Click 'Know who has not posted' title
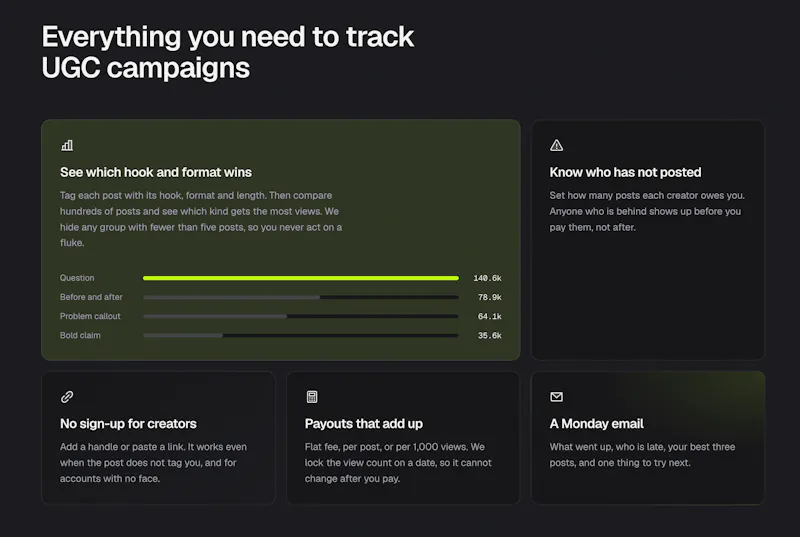Image resolution: width=800 pixels, height=537 pixels. click(625, 172)
